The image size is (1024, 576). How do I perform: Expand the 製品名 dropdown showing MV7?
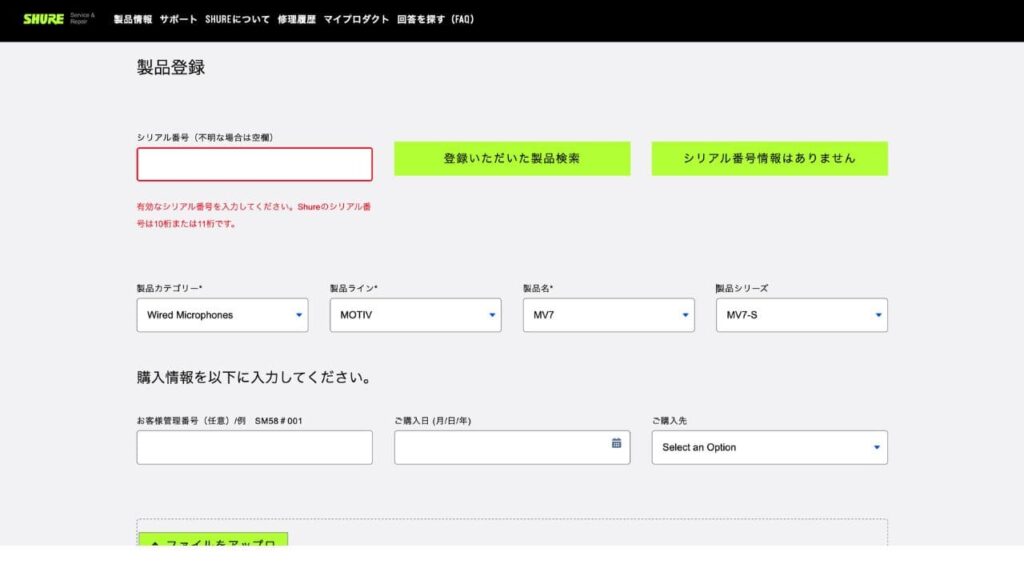(608, 315)
